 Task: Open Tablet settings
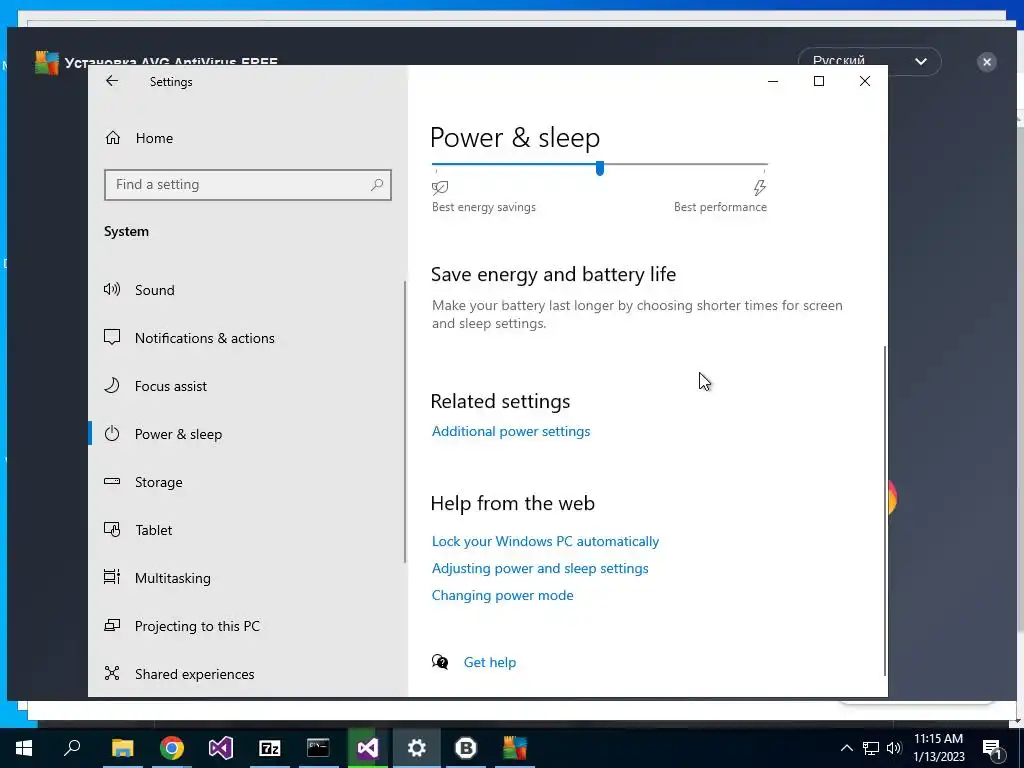point(153,530)
